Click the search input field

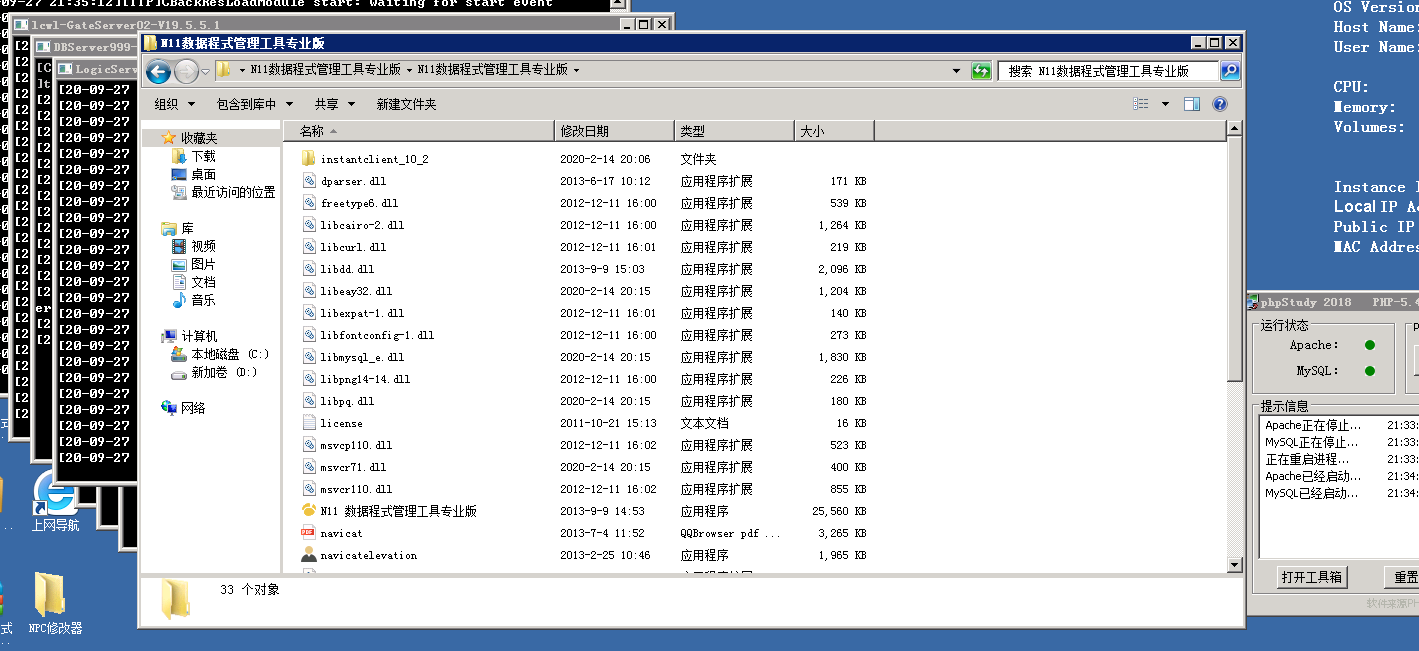coord(1108,71)
